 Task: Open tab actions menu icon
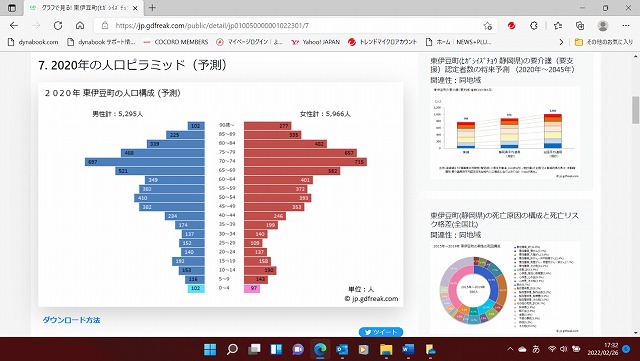[12, 8]
